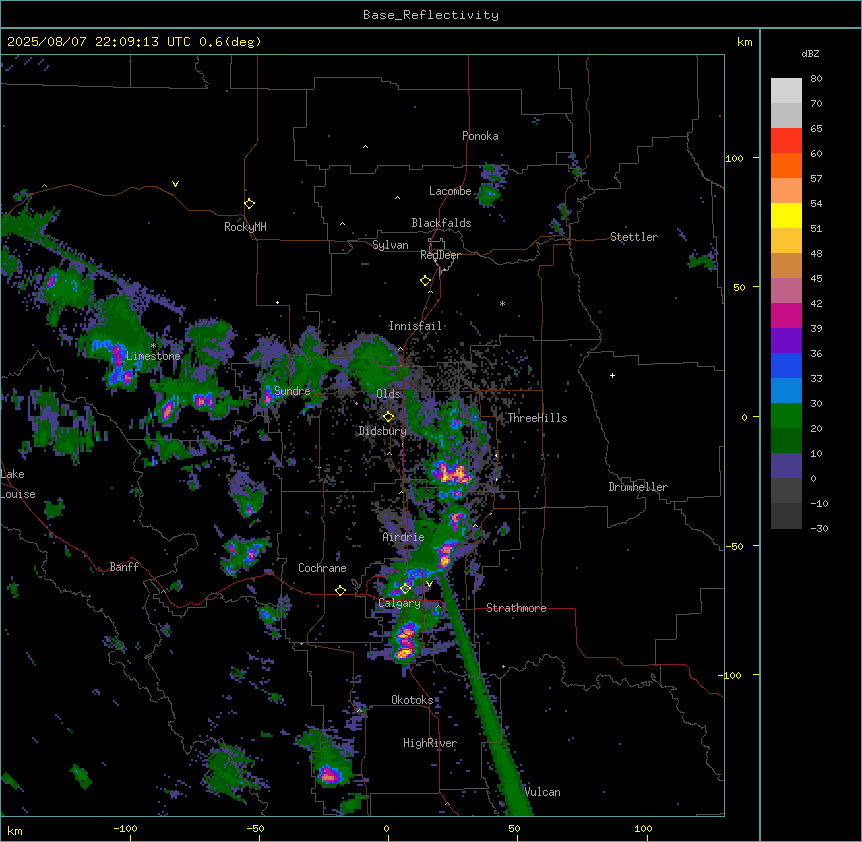This screenshot has height=842, width=862.
Task: Click the yellow diamond marker below RedDeer
Action: tap(426, 281)
